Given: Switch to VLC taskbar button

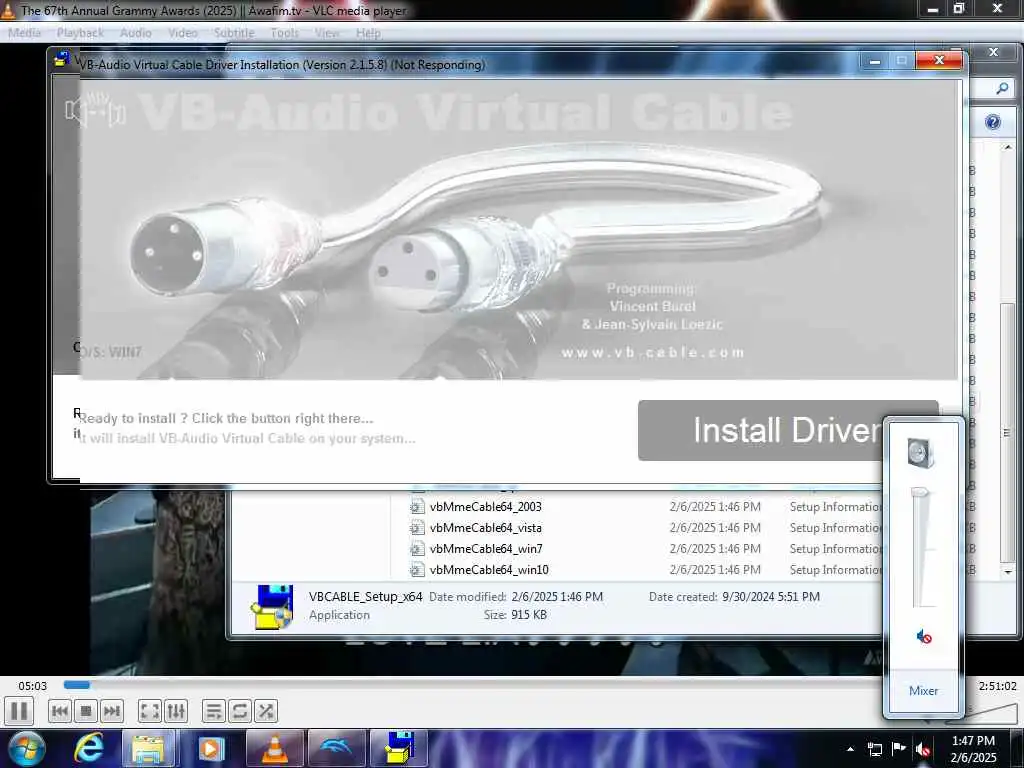Looking at the screenshot, I should pyautogui.click(x=274, y=748).
